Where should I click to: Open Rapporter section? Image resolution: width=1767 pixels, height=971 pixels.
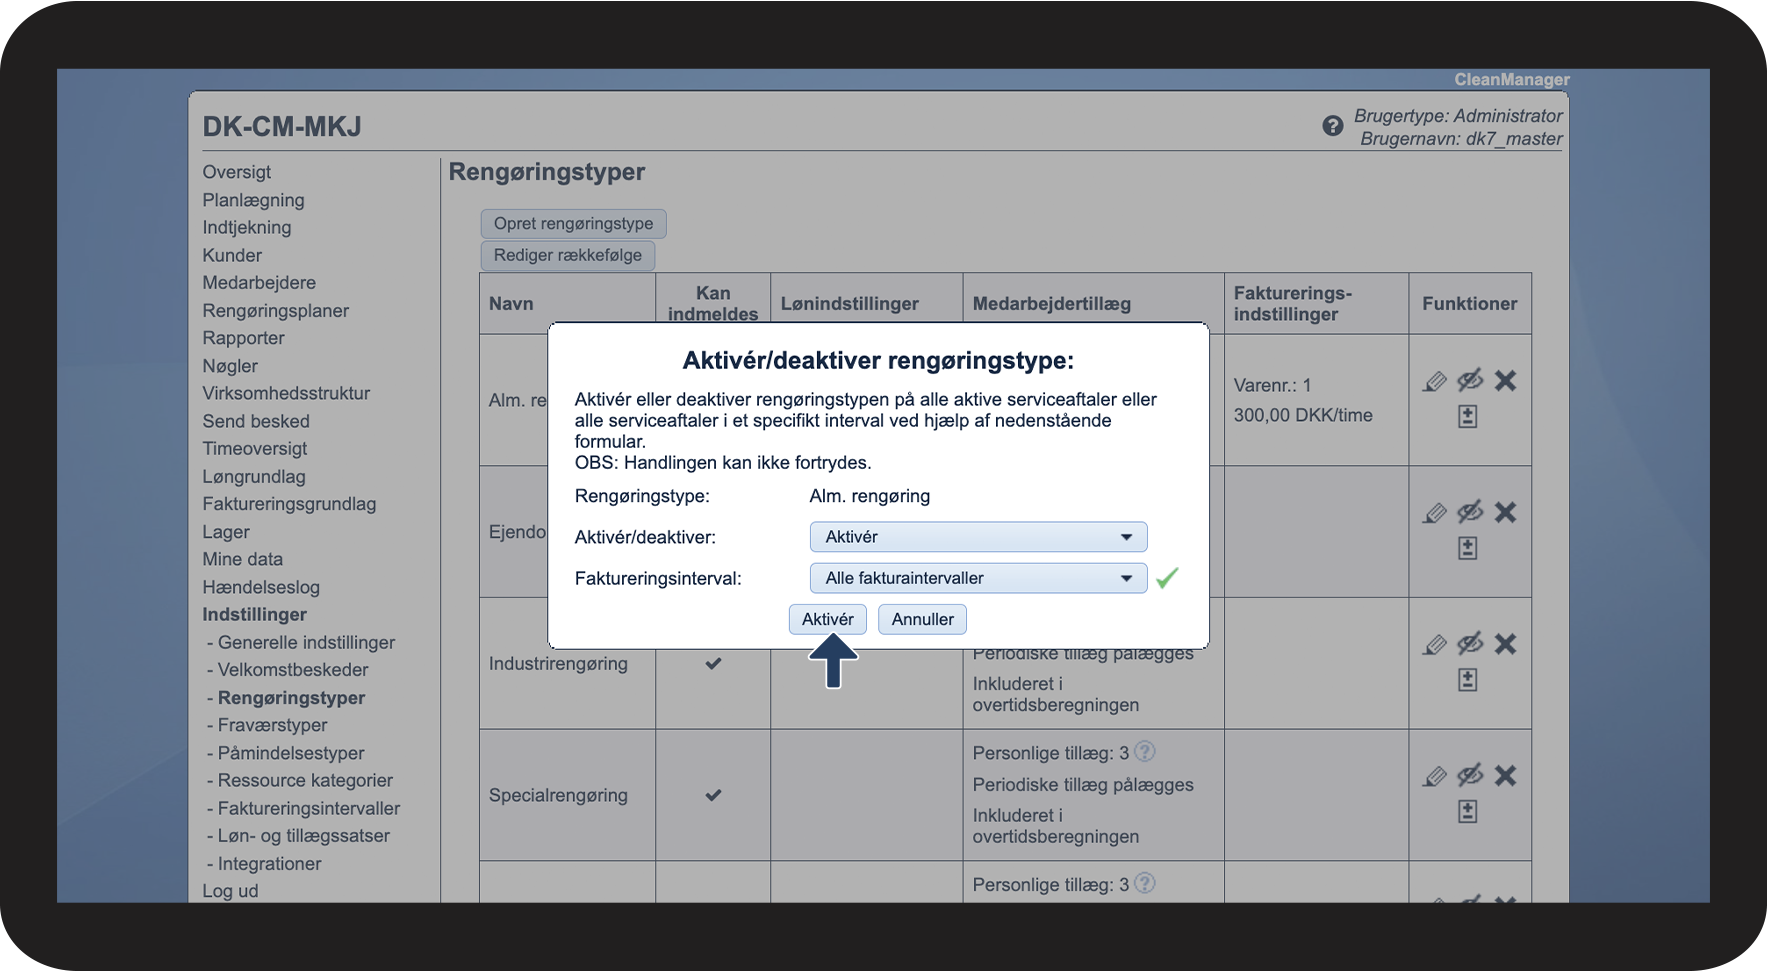[243, 338]
